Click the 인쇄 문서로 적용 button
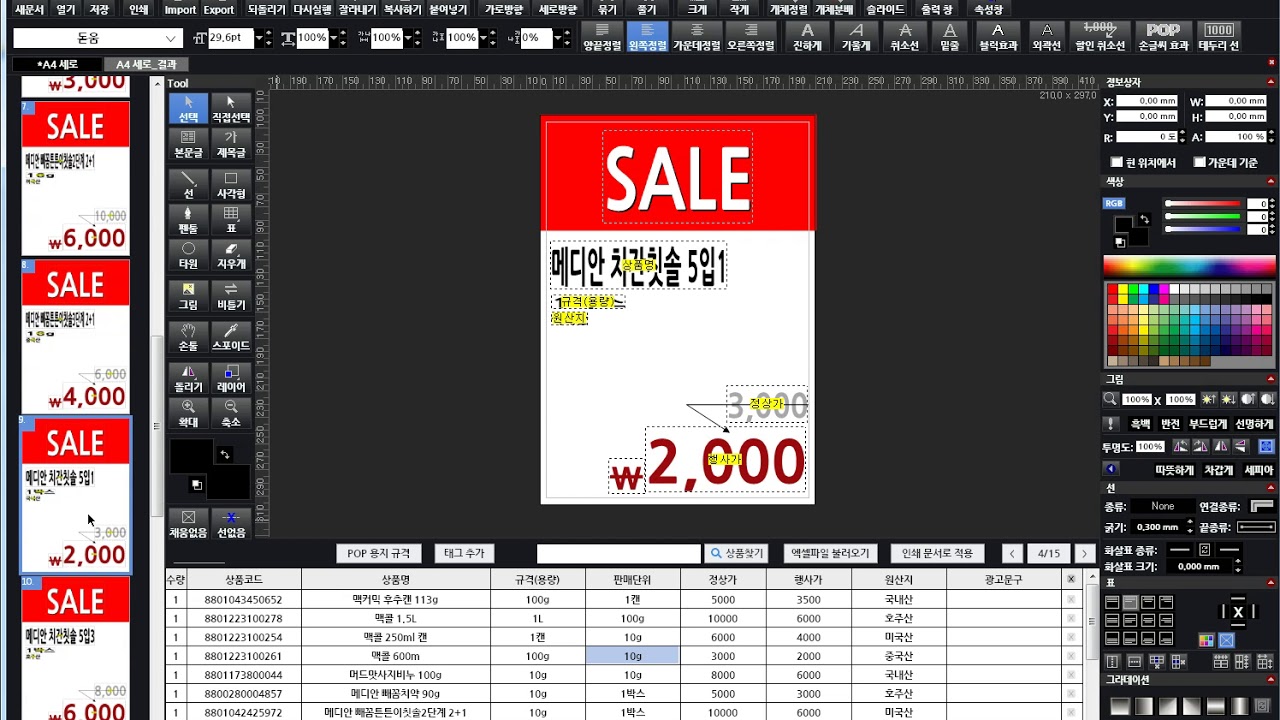 coord(937,553)
